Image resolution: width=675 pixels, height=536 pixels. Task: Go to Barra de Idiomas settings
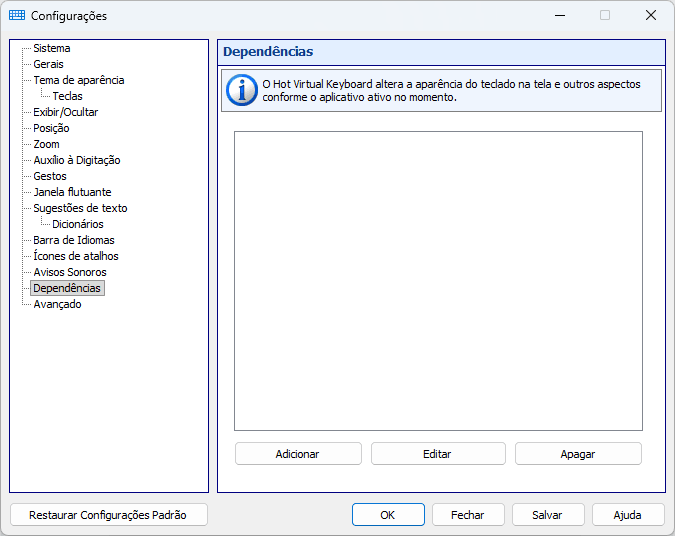tap(74, 240)
